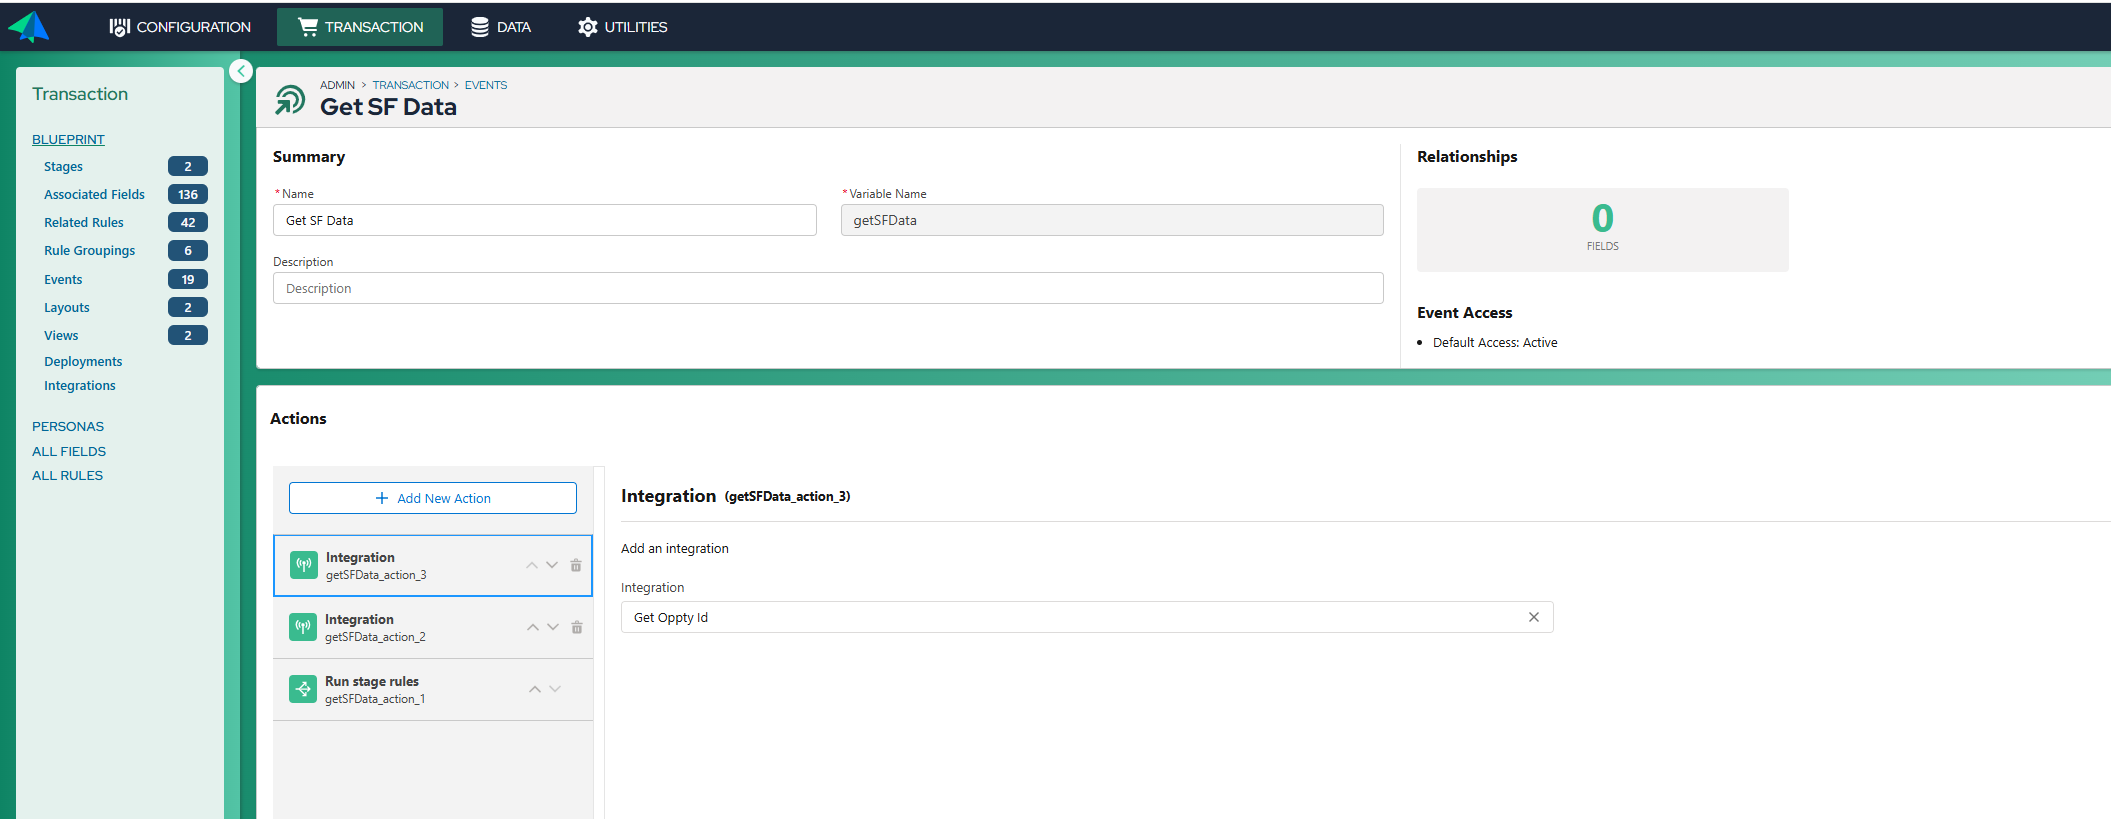The width and height of the screenshot is (2111, 819).
Task: Move getSFData_action_3 up with the arrow
Action: tap(532, 566)
